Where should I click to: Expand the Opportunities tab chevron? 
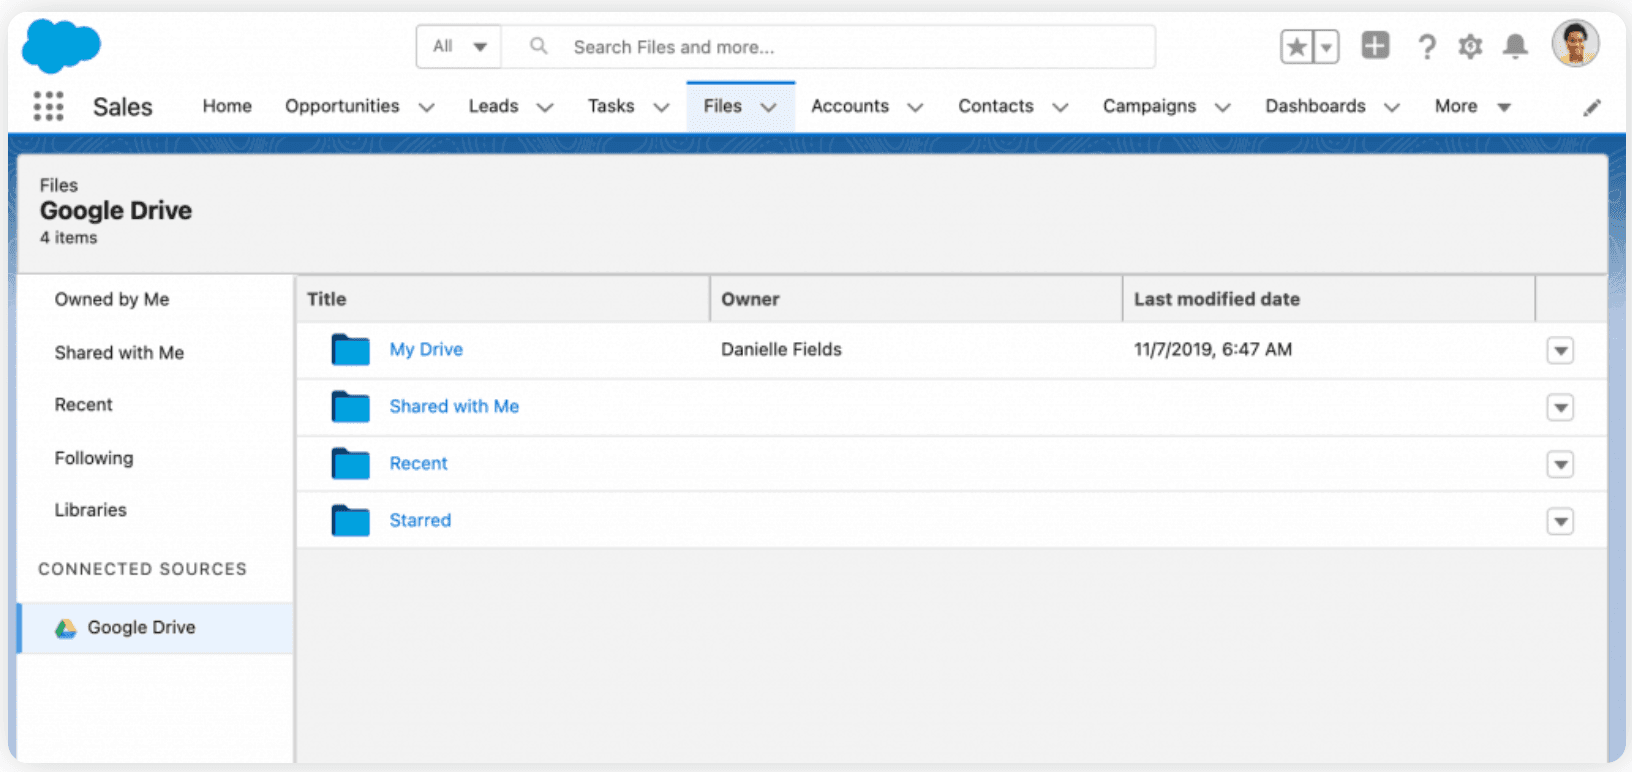coord(427,107)
